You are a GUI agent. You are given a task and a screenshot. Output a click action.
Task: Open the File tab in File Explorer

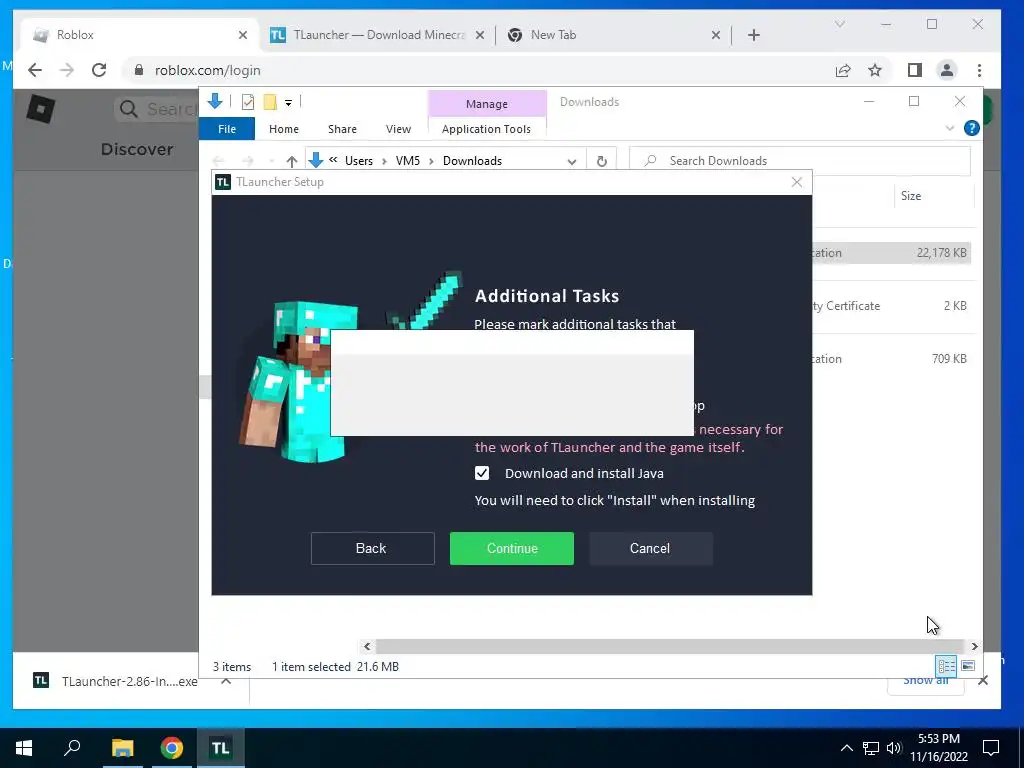point(227,129)
